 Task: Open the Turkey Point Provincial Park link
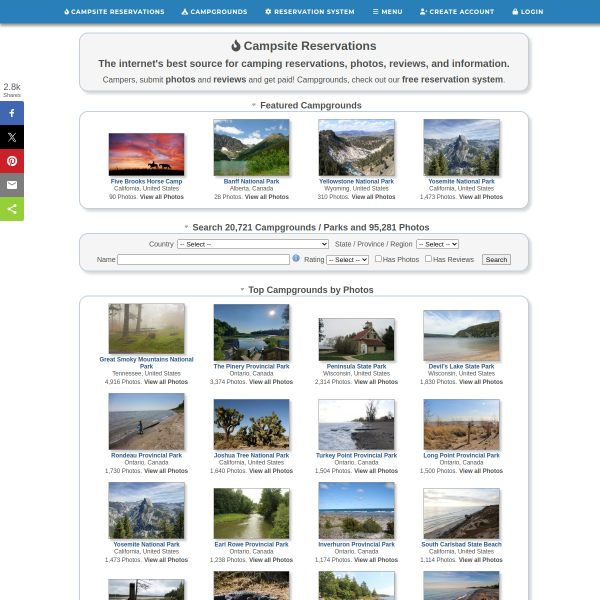point(356,455)
